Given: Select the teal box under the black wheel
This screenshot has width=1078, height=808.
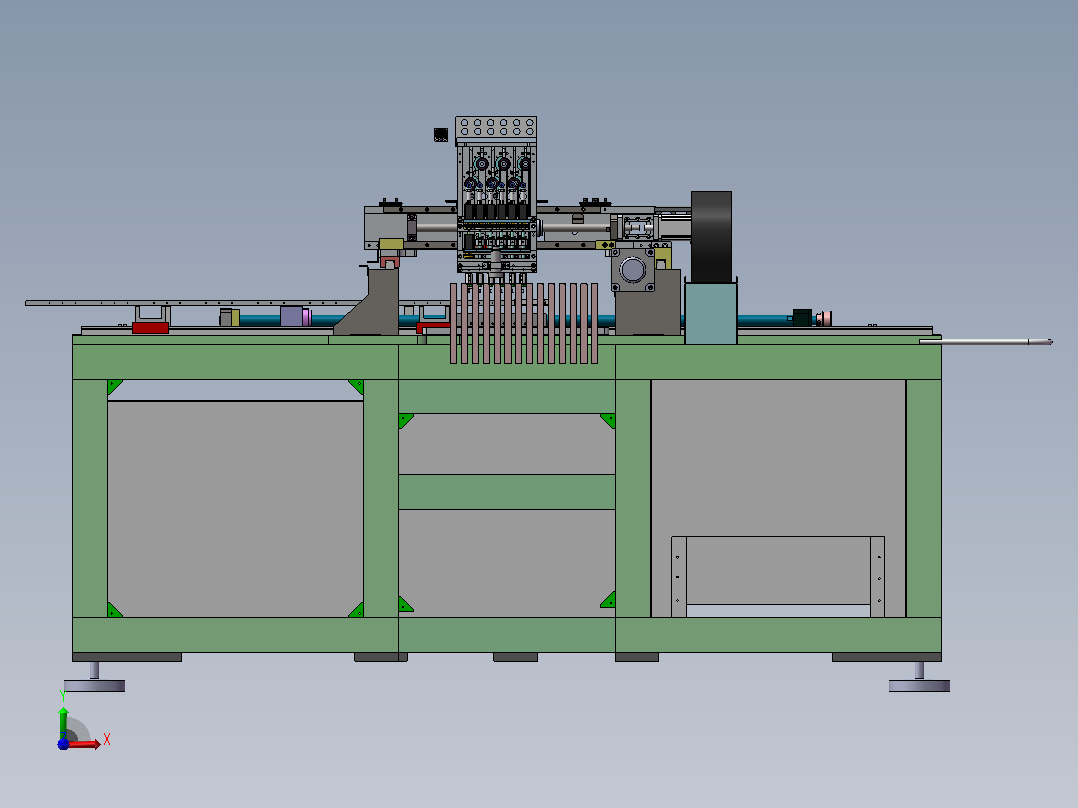Looking at the screenshot, I should tap(711, 314).
